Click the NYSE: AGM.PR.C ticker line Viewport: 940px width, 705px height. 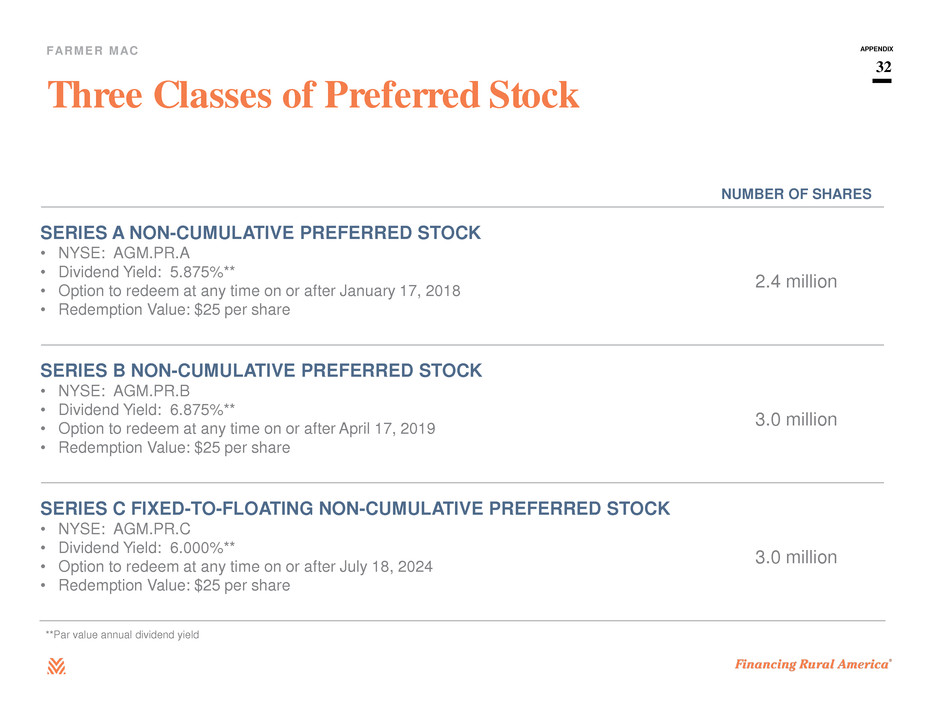(x=124, y=529)
